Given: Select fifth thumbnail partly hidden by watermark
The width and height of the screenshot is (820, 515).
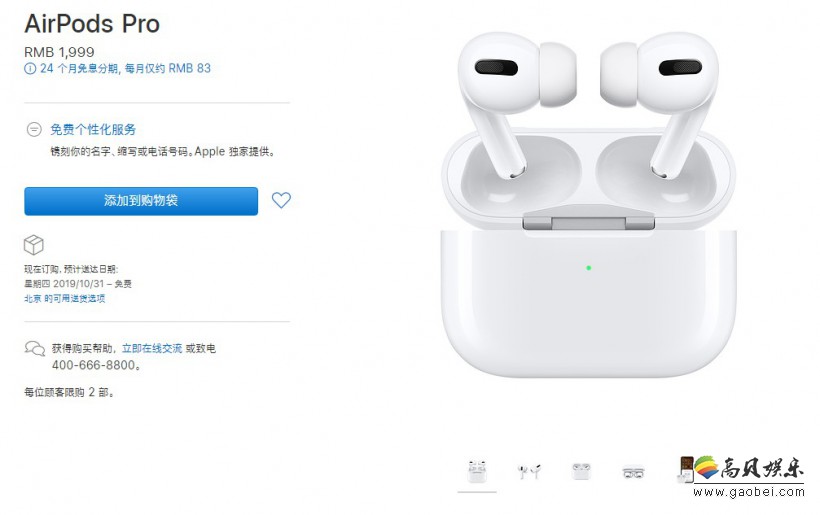Looking at the screenshot, I should 686,470.
